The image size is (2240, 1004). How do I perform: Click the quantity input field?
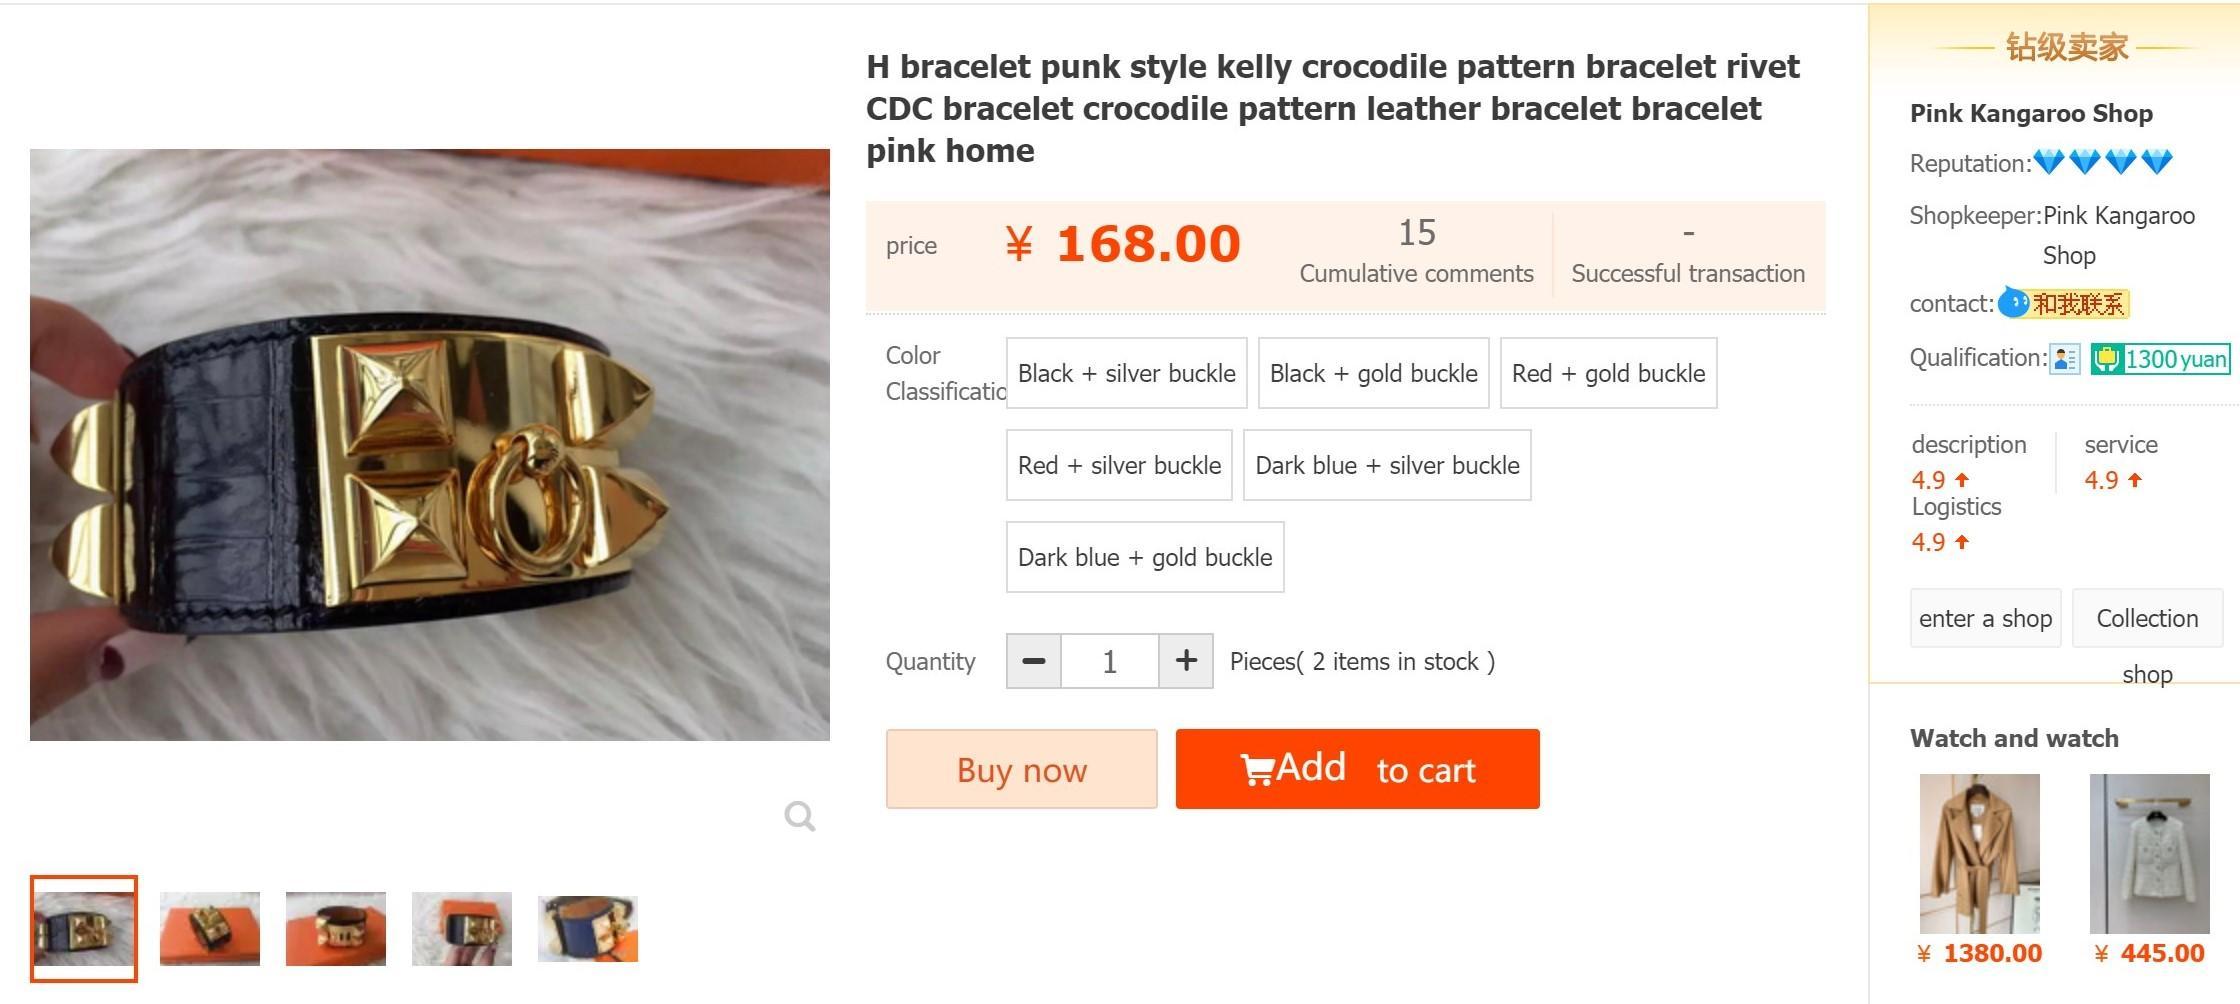(x=1109, y=661)
